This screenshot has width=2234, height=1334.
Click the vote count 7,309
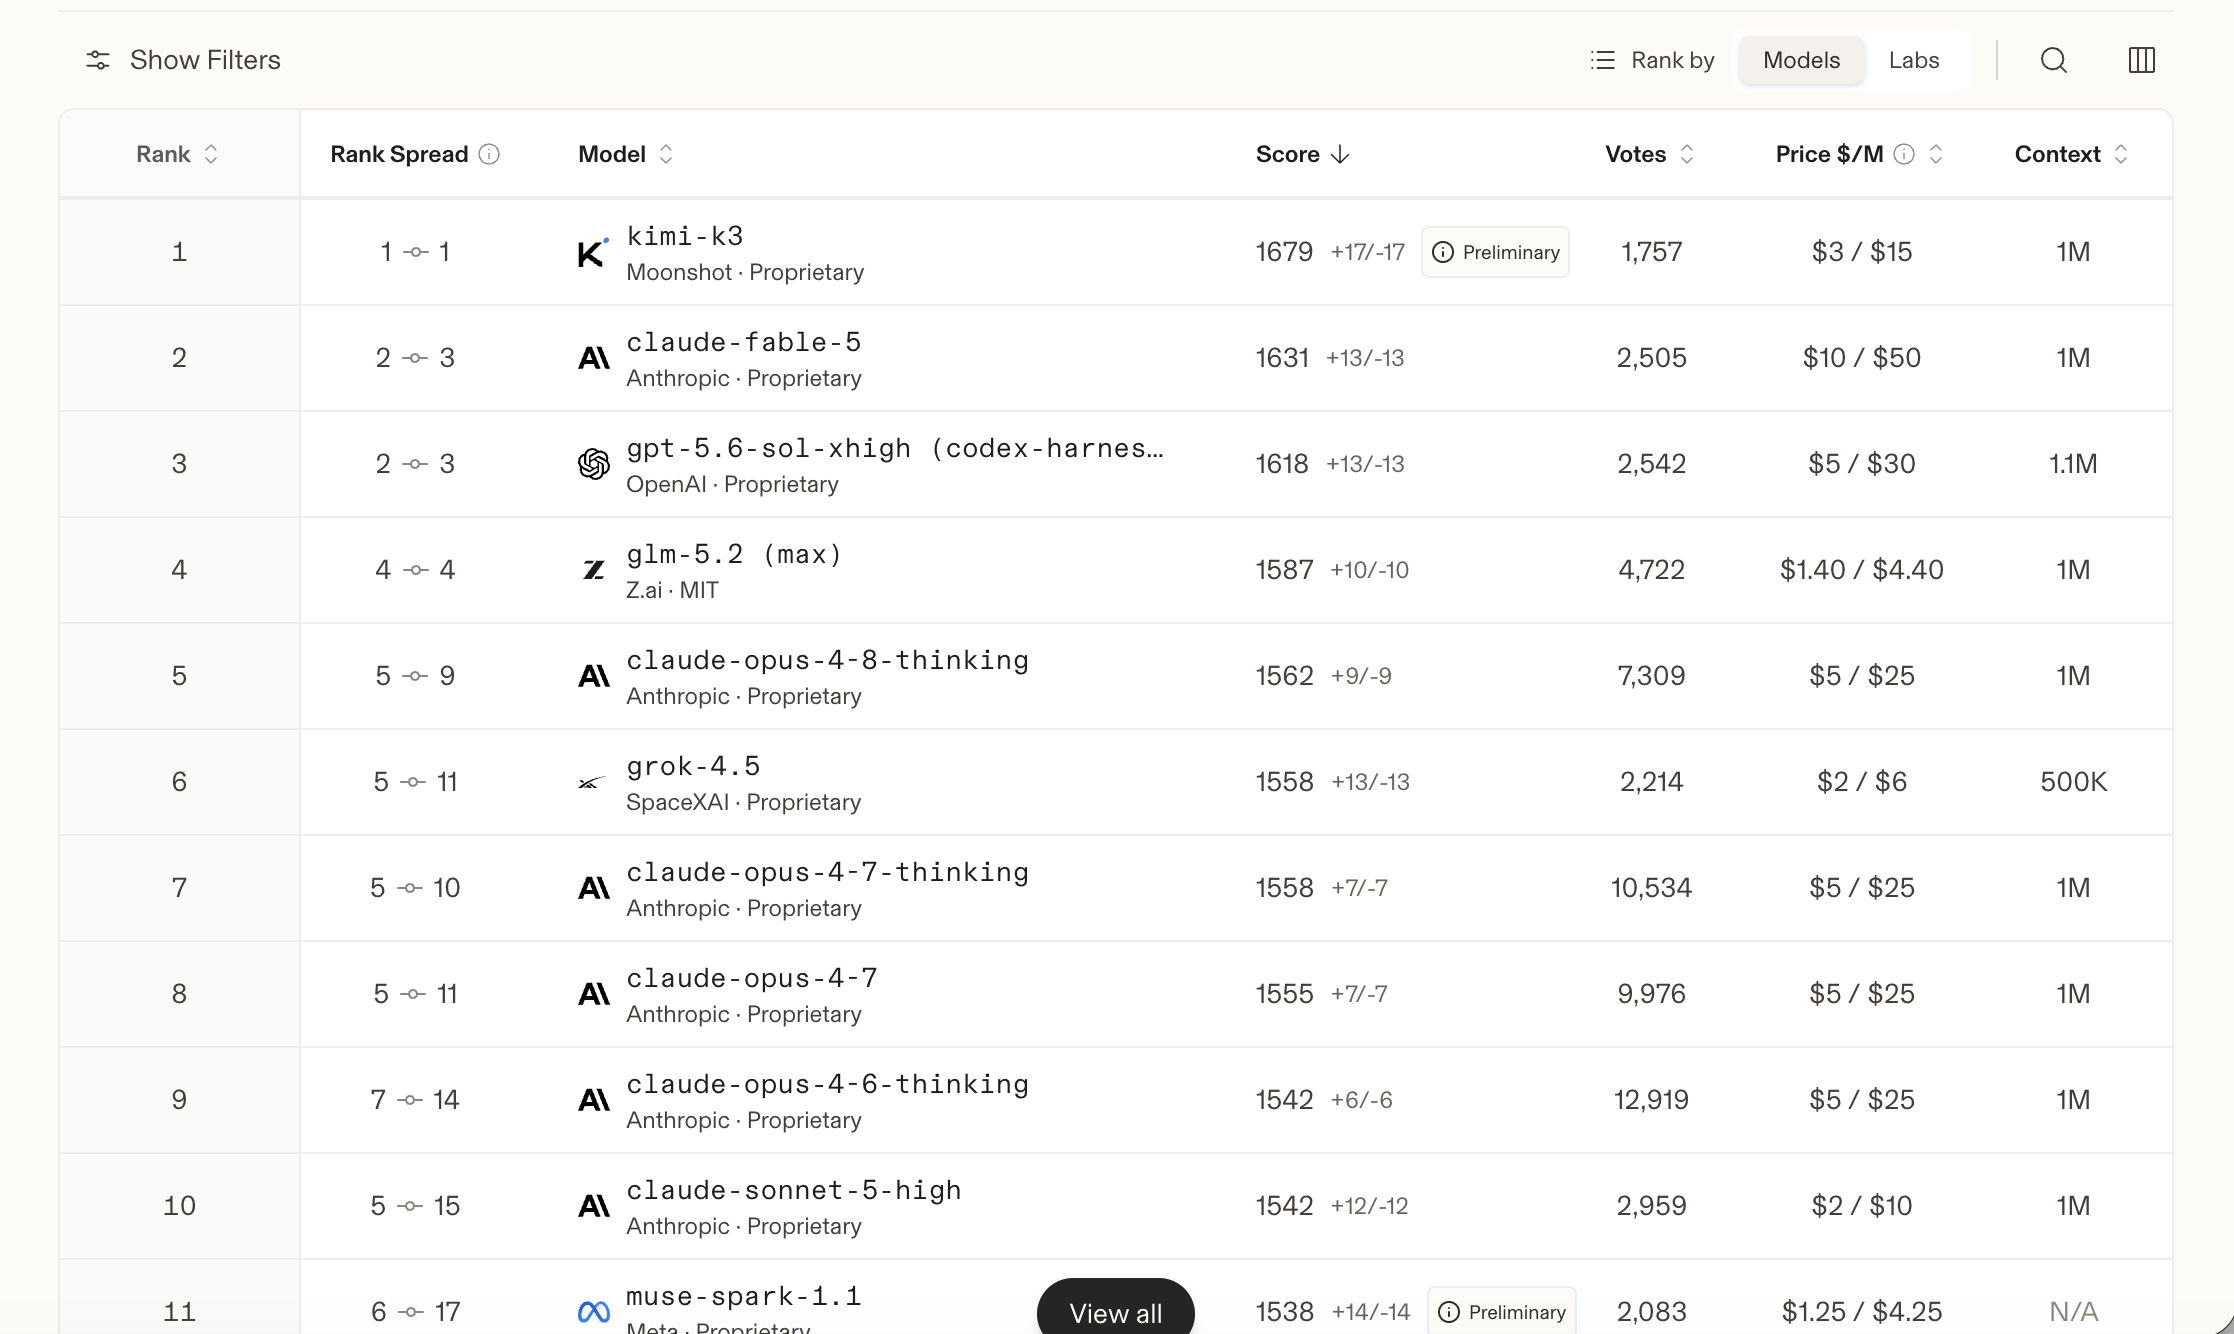1651,676
